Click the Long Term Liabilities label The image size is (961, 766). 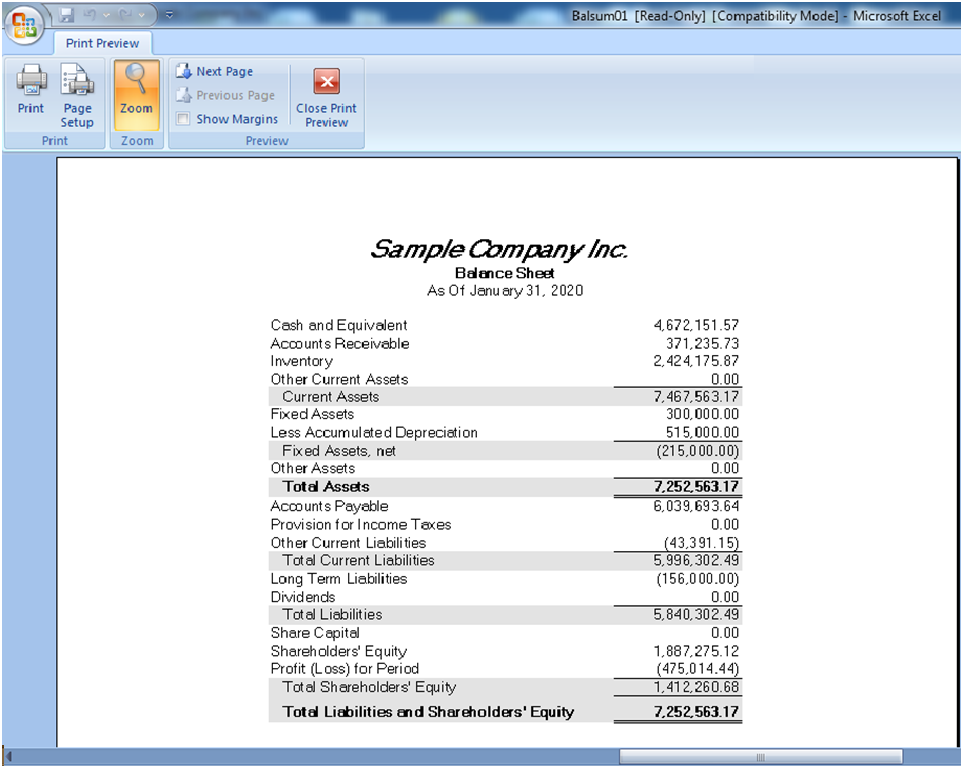pos(339,579)
